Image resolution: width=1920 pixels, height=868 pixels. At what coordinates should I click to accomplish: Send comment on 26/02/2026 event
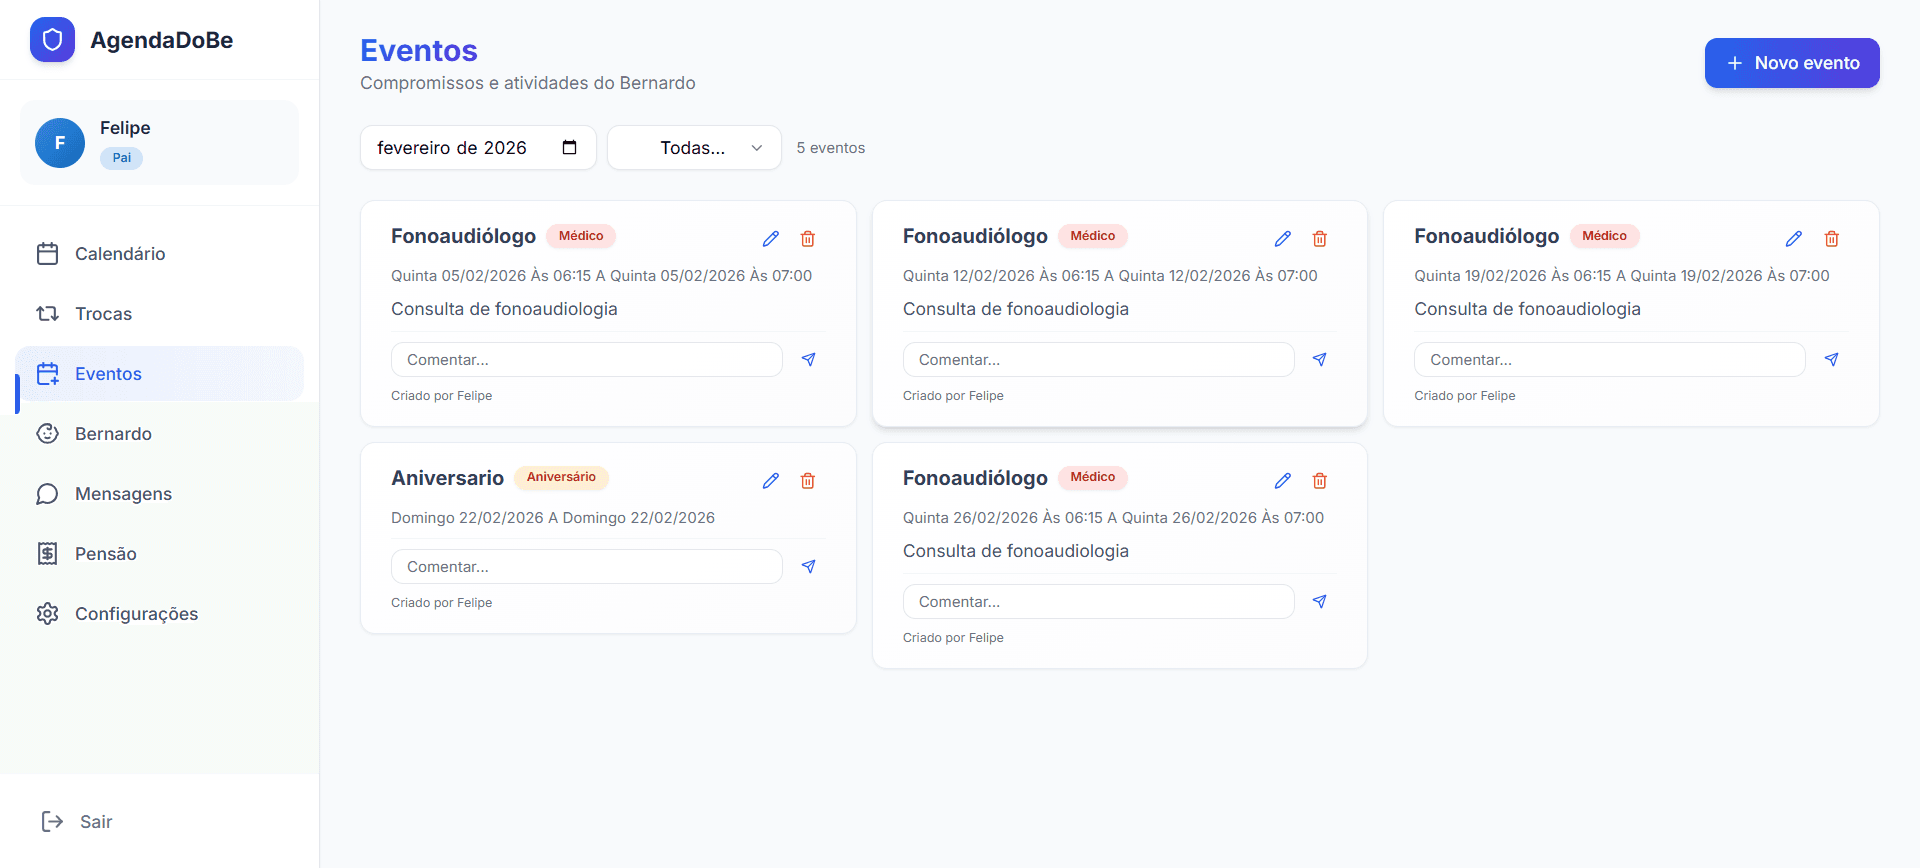(x=1319, y=602)
